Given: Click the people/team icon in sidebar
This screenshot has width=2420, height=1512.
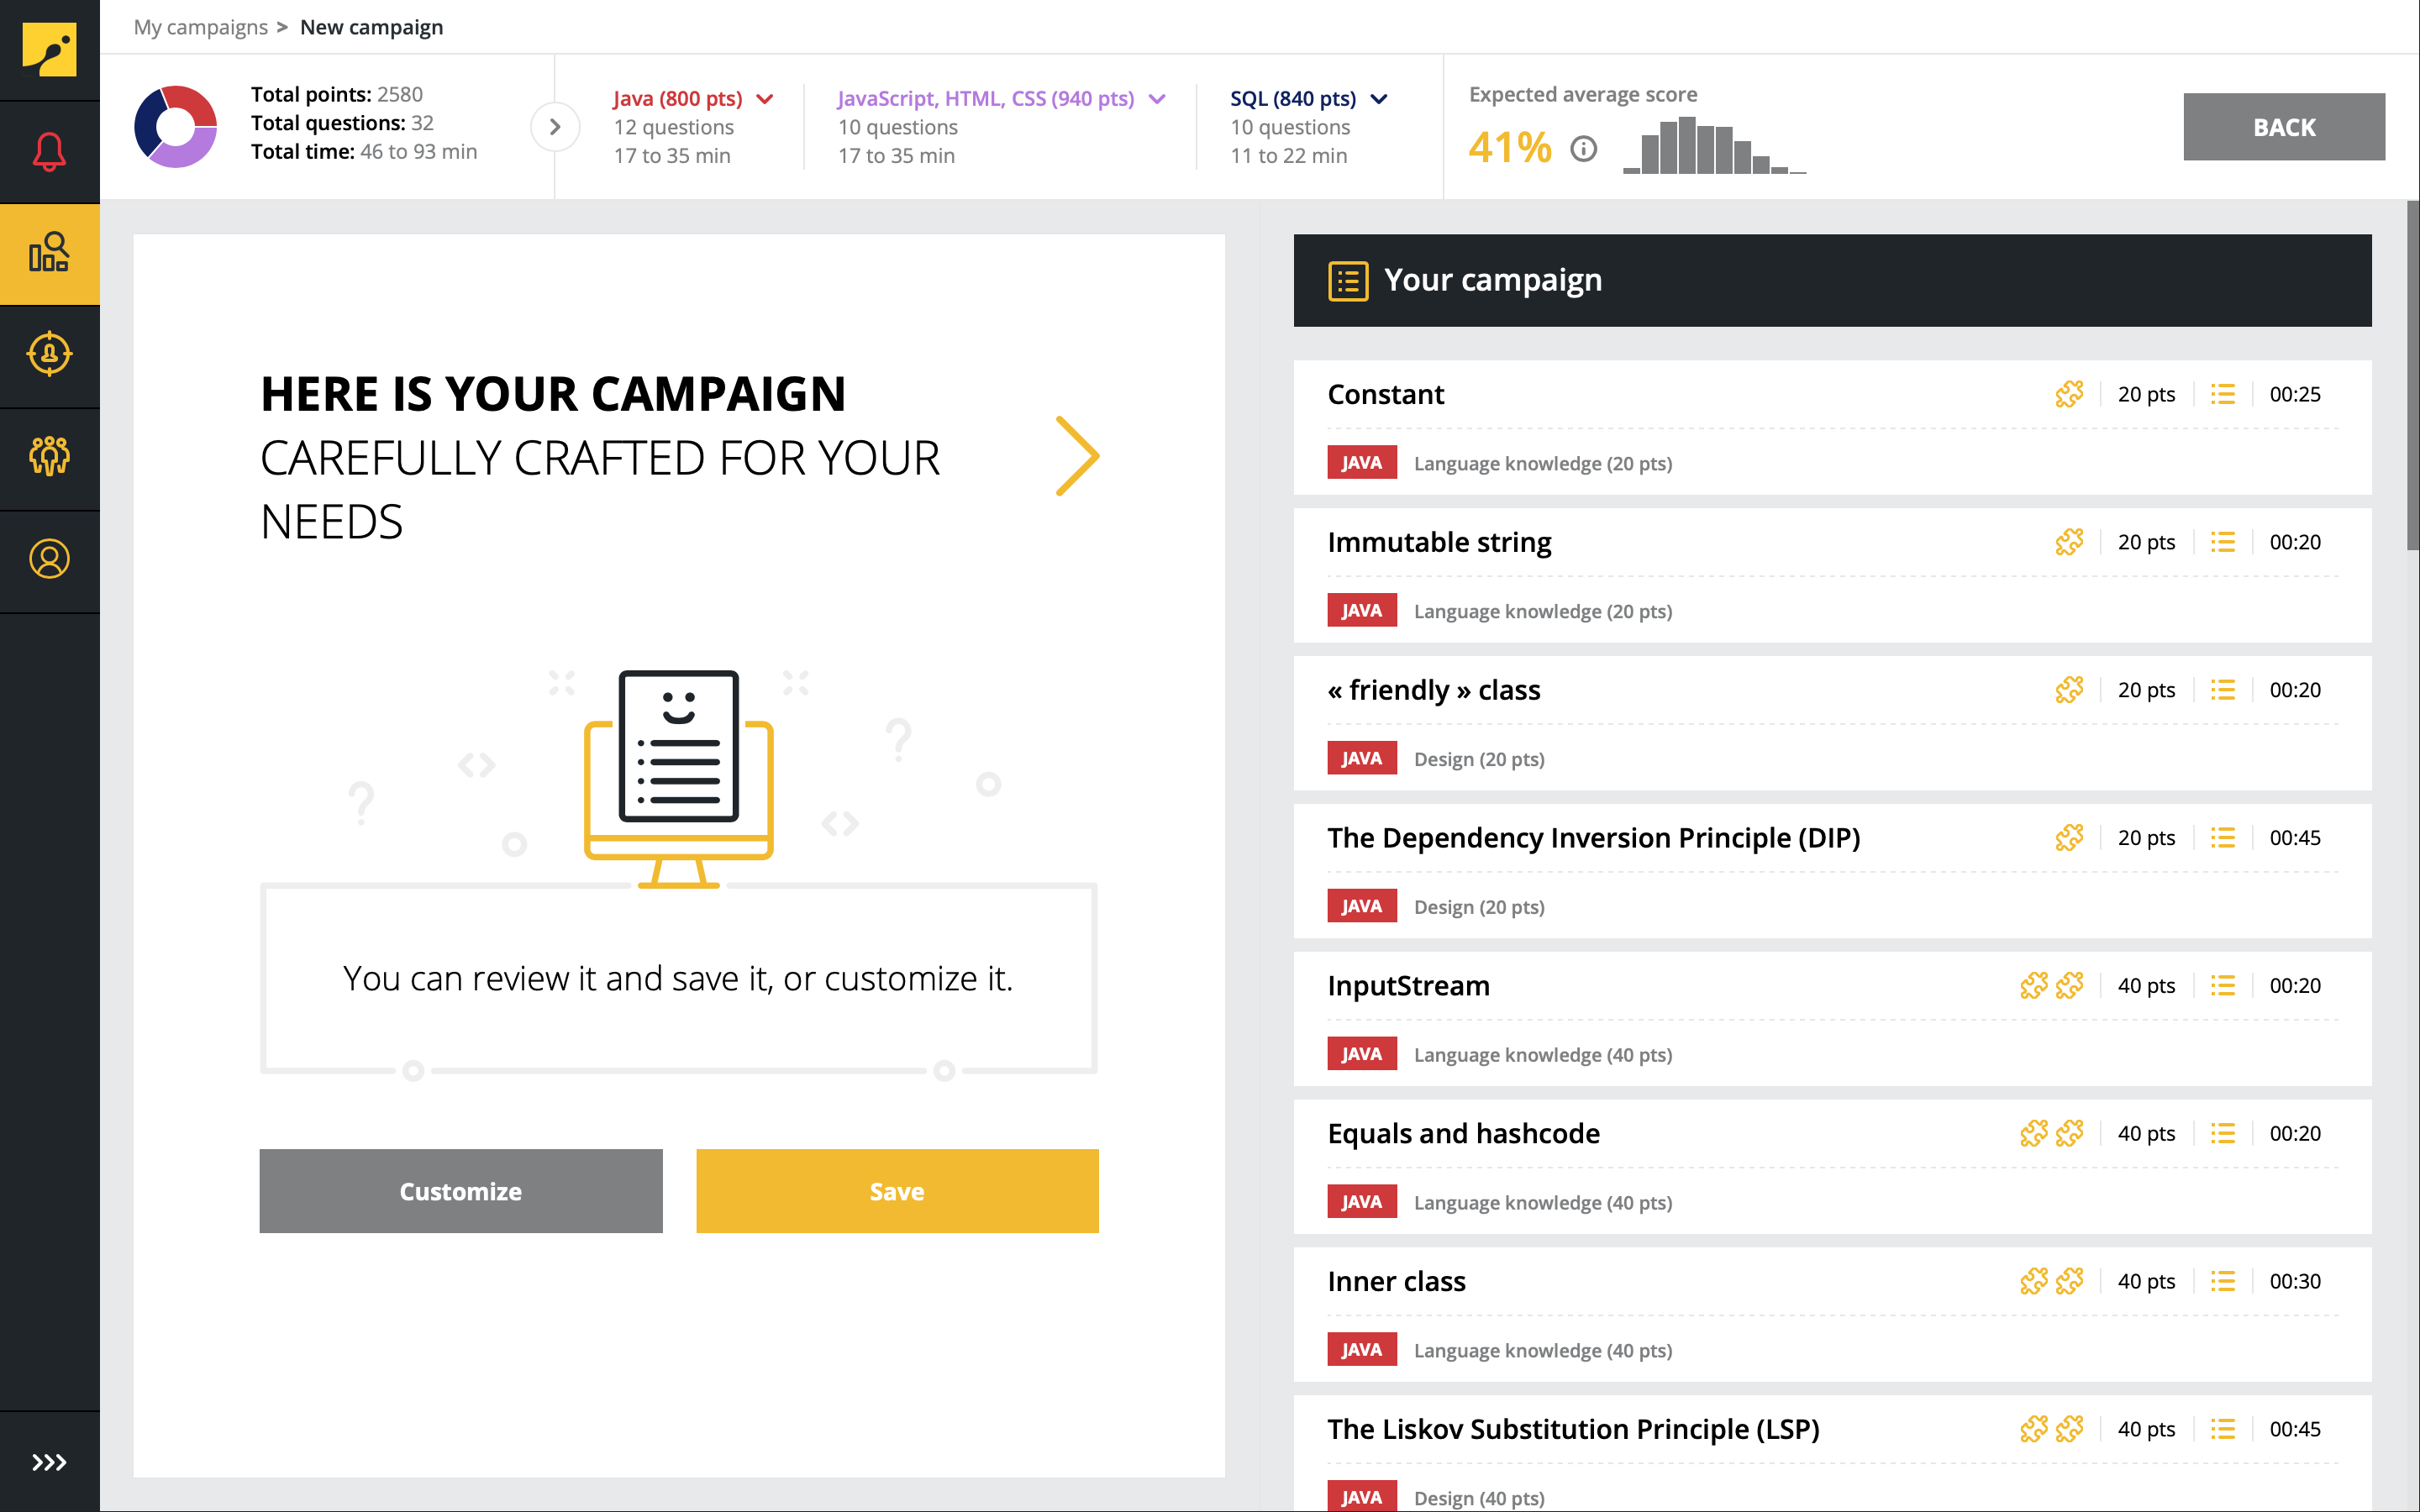Looking at the screenshot, I should click(49, 454).
